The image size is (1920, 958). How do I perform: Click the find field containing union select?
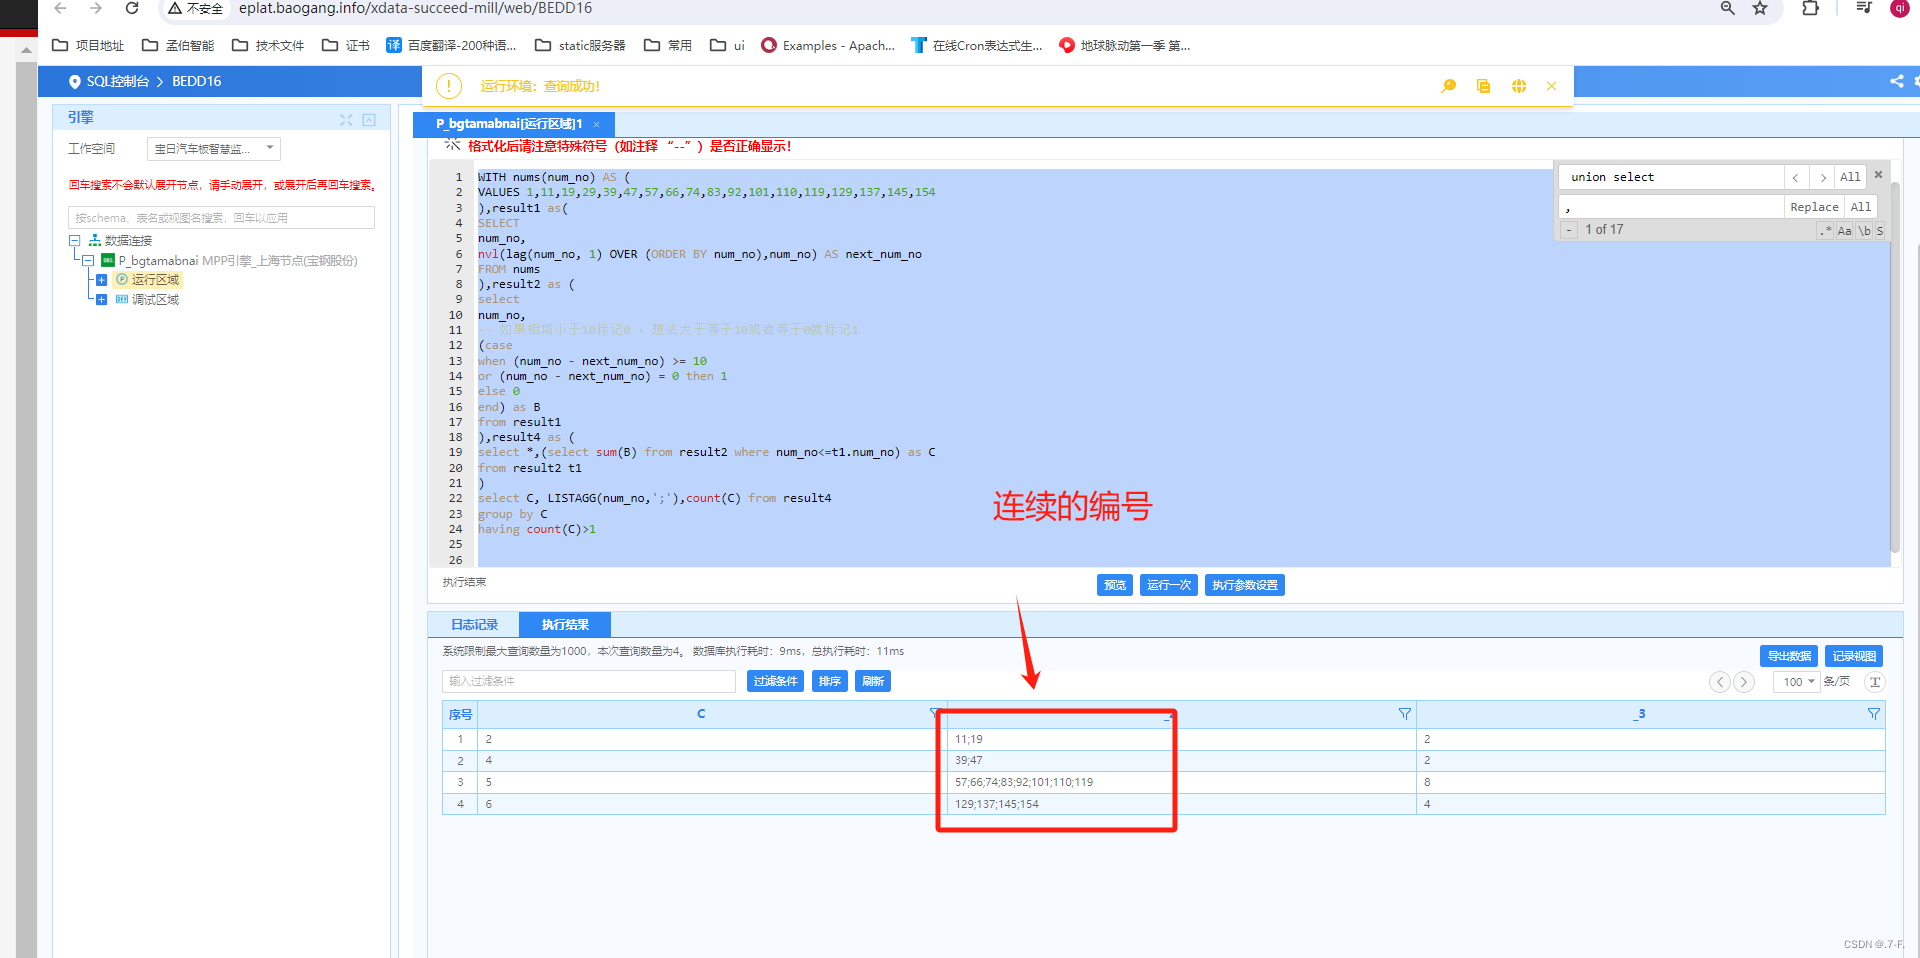[x=1673, y=177]
